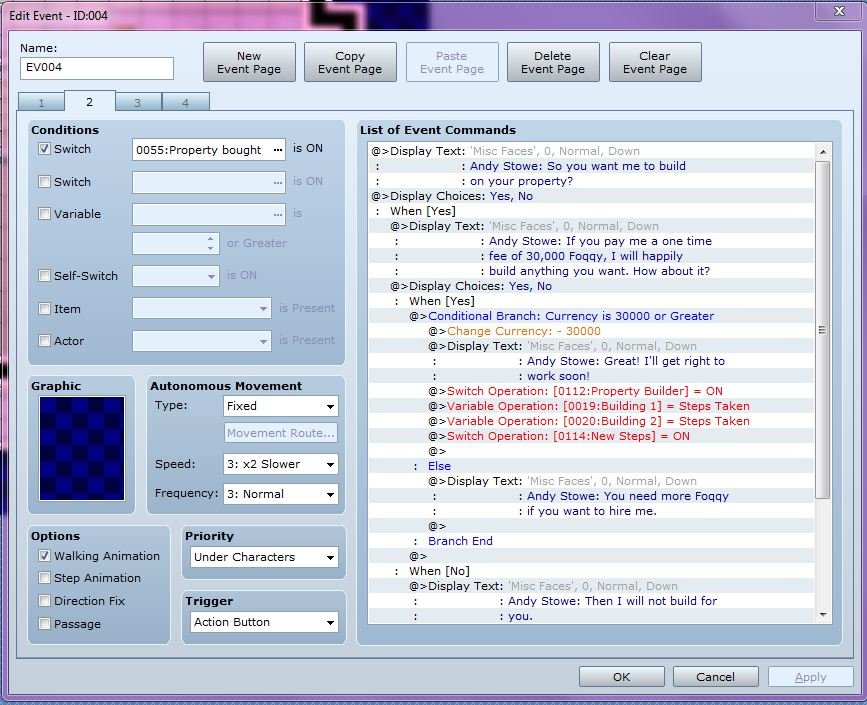Screen dimensions: 867x705
Task: Tick the Passage option checkbox
Action: 44,624
